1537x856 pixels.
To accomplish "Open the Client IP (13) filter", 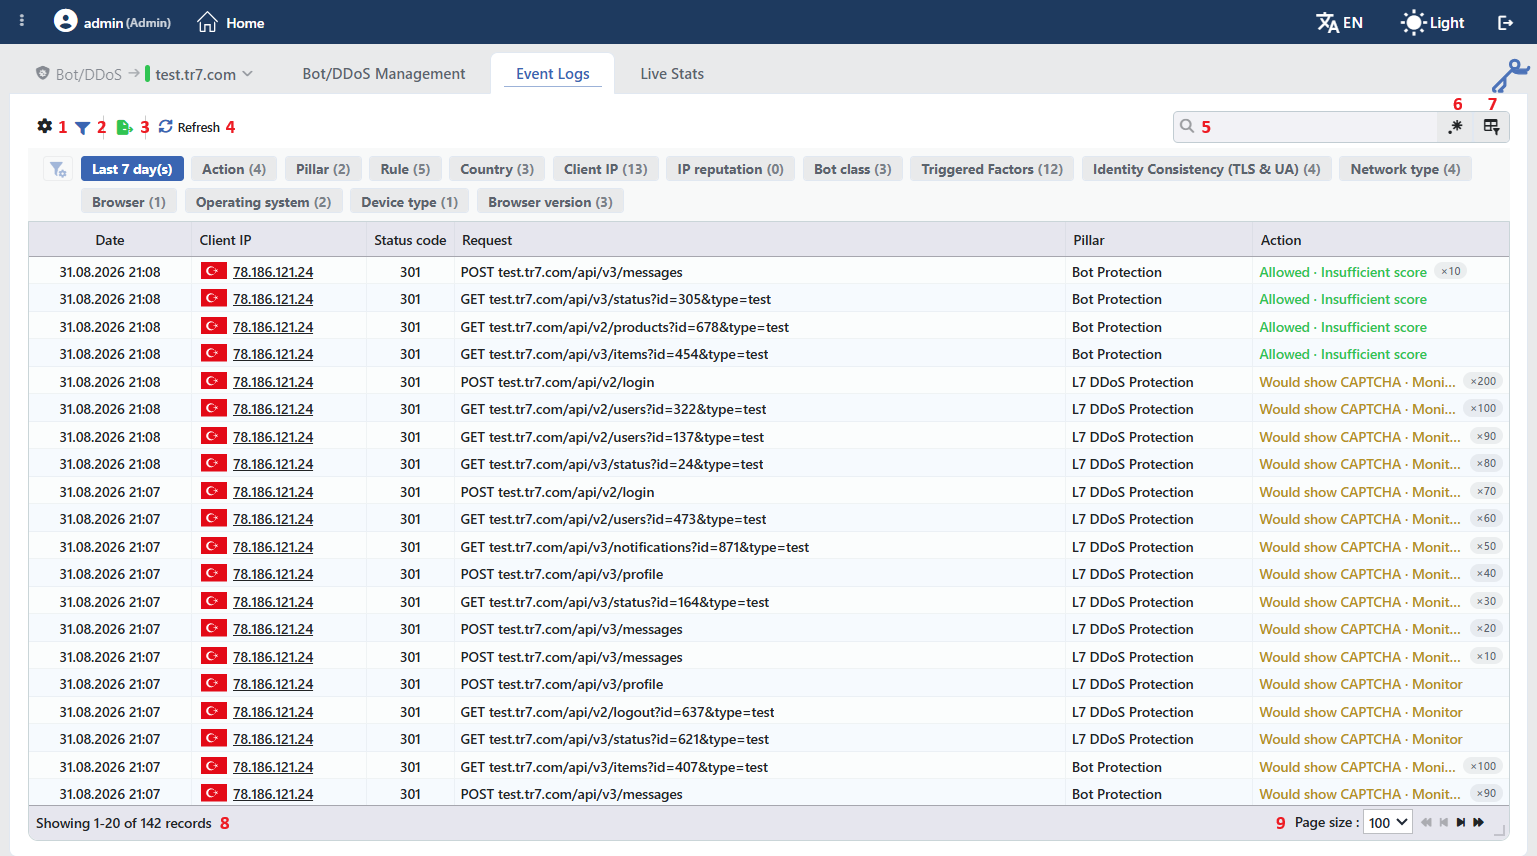I will [605, 169].
